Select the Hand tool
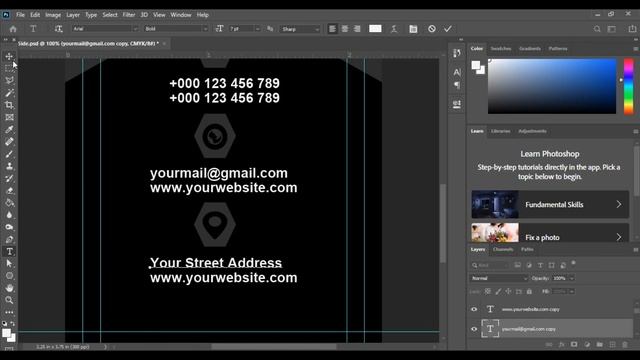640x360 pixels. click(x=9, y=288)
